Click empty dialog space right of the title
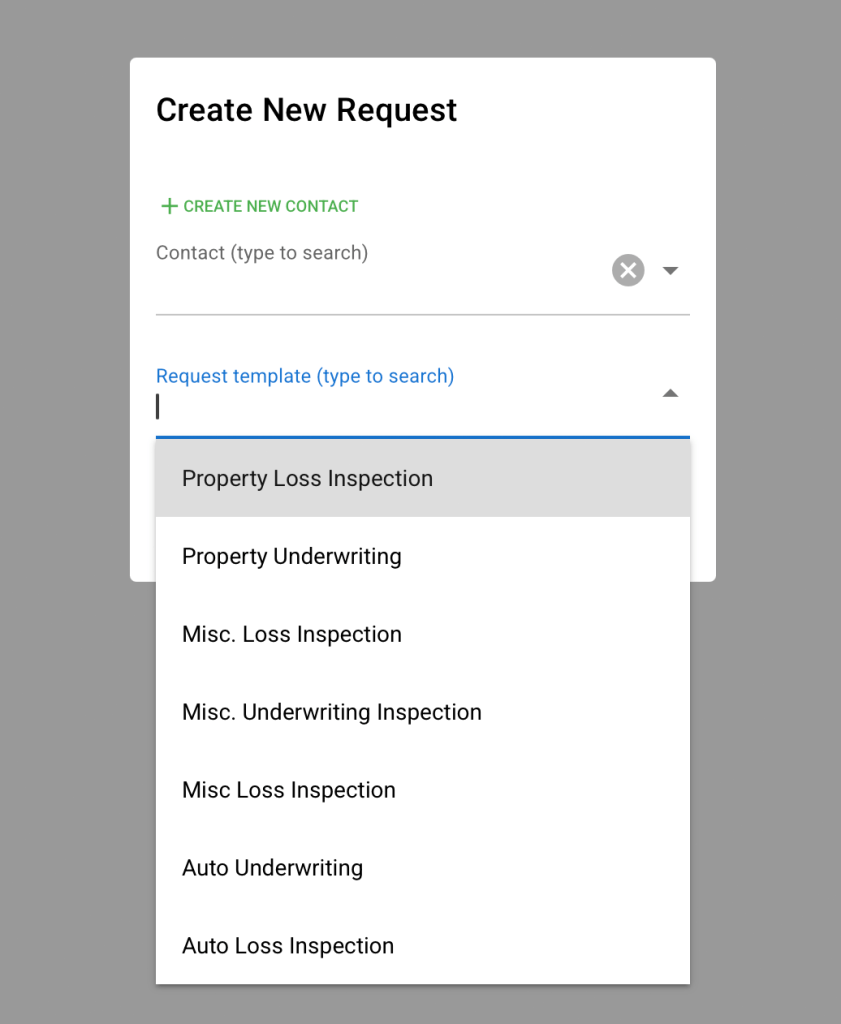The image size is (841, 1024). 590,110
